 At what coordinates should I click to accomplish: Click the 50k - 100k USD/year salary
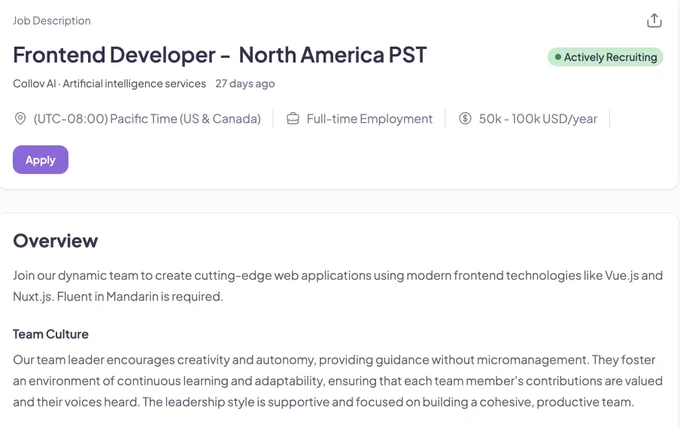coord(538,118)
